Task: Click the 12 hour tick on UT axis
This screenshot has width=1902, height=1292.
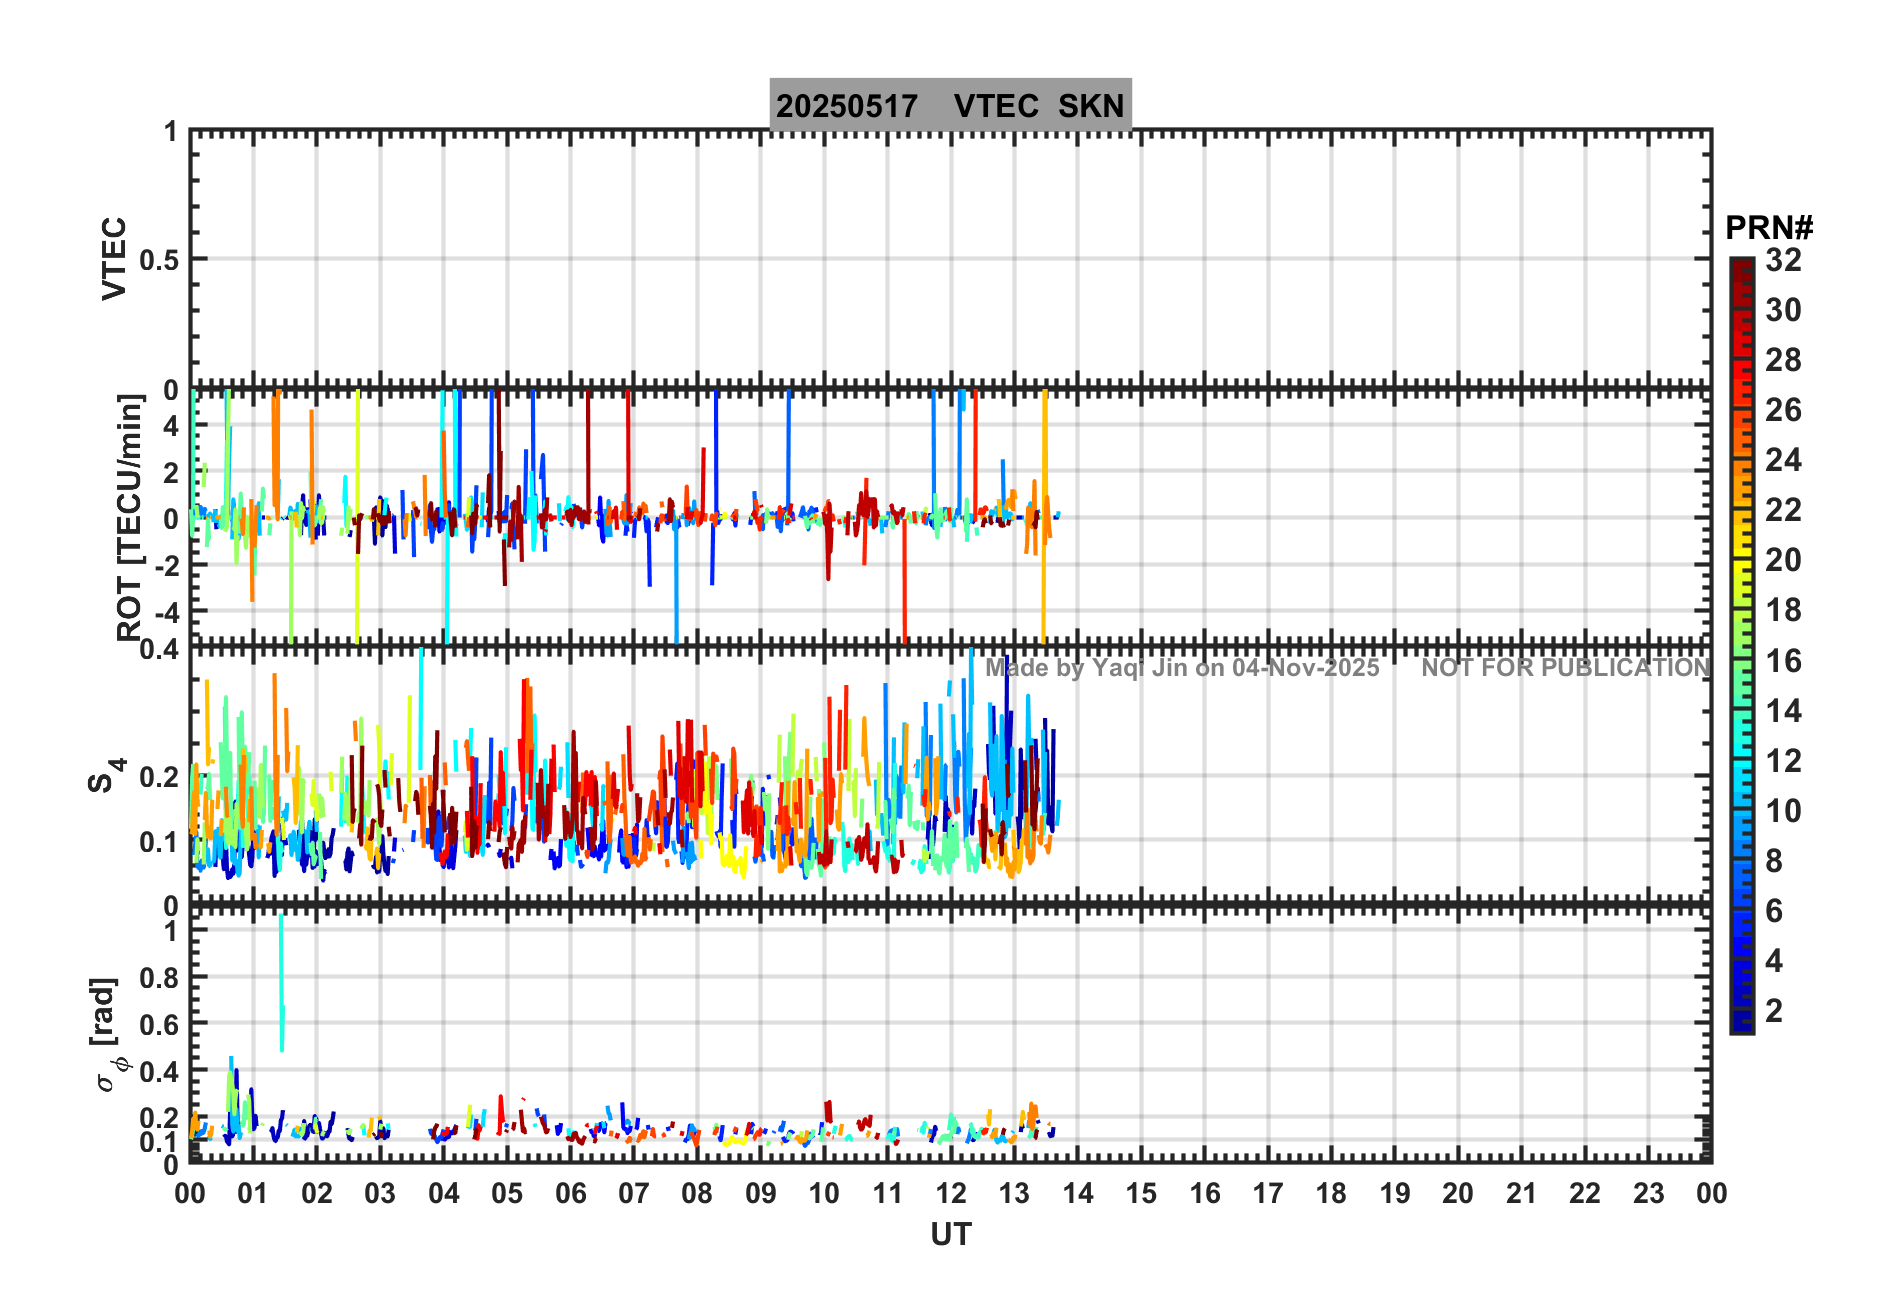Action: 951,1193
